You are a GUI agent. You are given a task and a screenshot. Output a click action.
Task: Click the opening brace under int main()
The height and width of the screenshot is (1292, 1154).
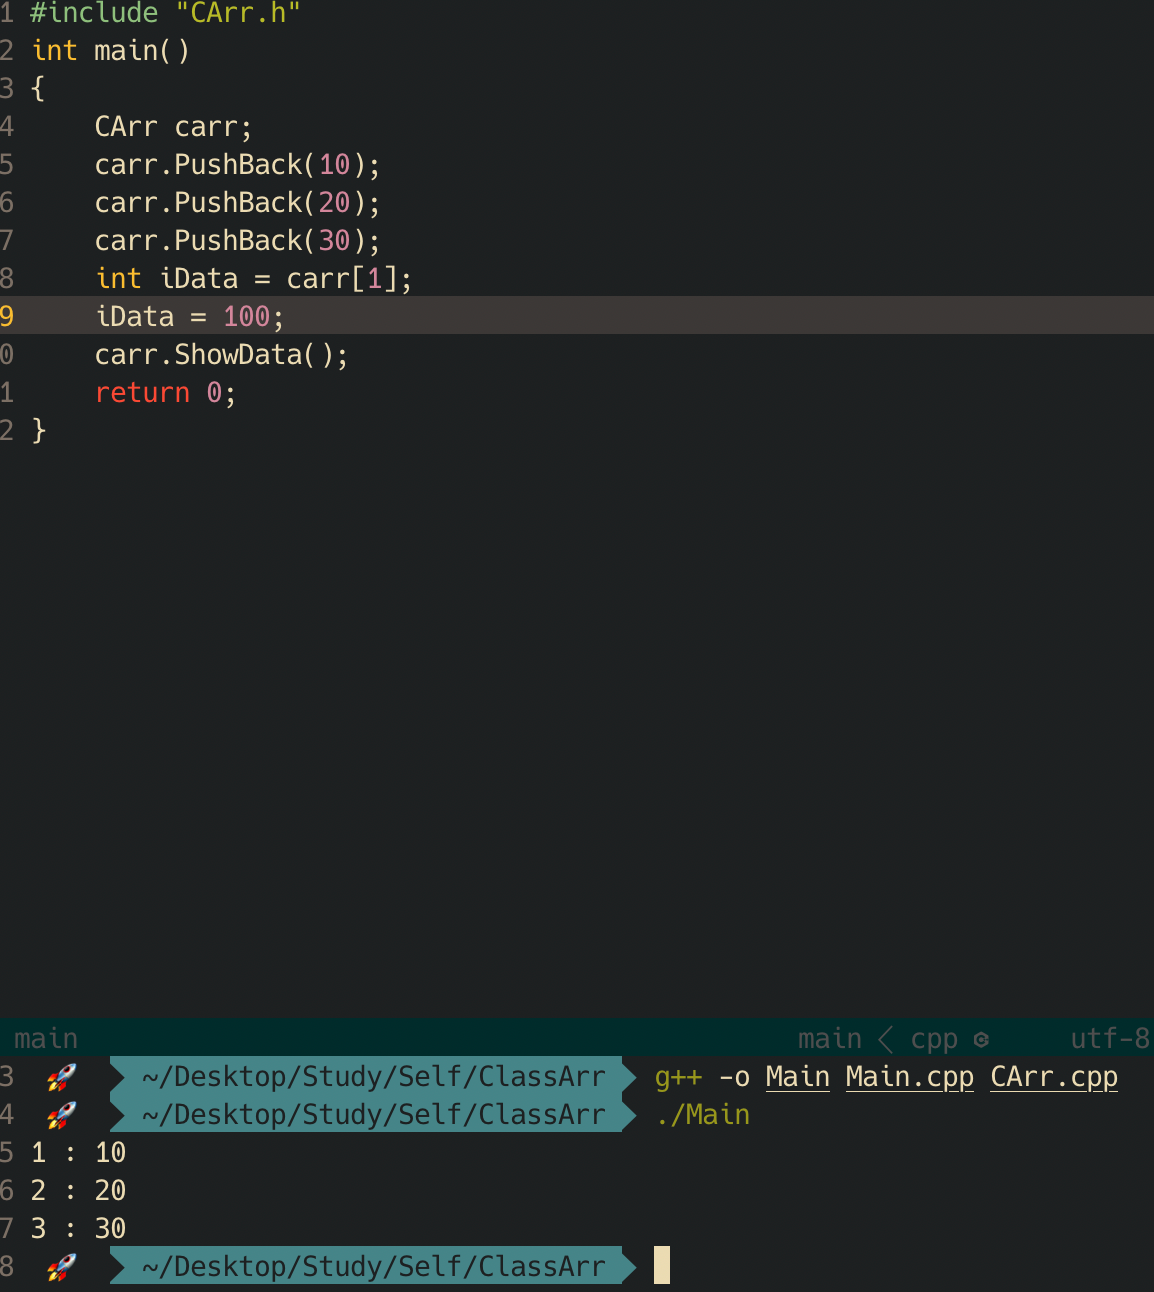[39, 89]
